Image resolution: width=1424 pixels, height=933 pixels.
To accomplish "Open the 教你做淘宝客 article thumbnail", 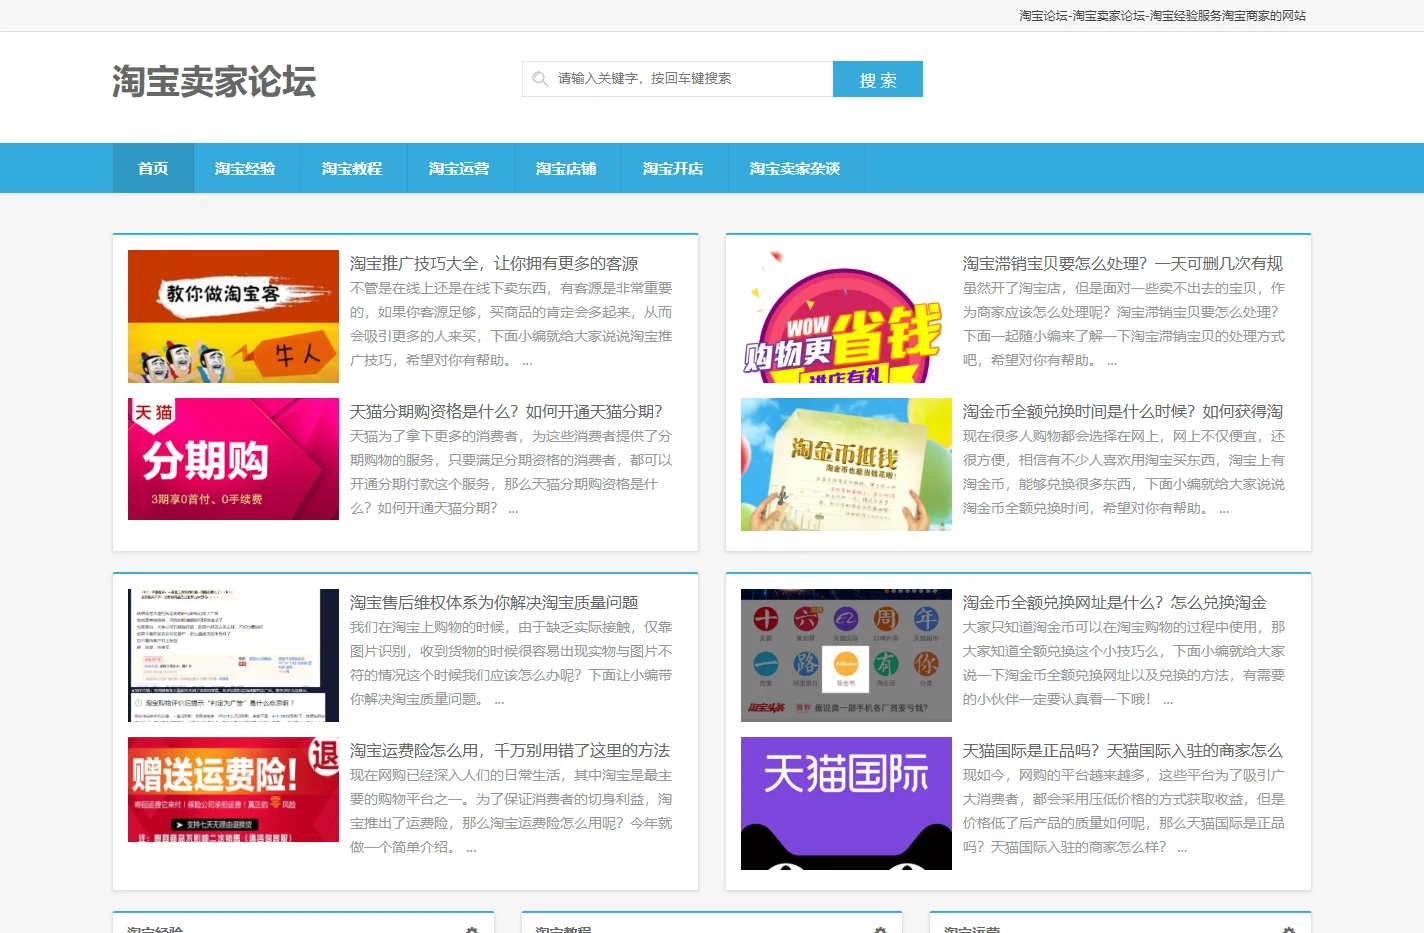I will (x=233, y=316).
